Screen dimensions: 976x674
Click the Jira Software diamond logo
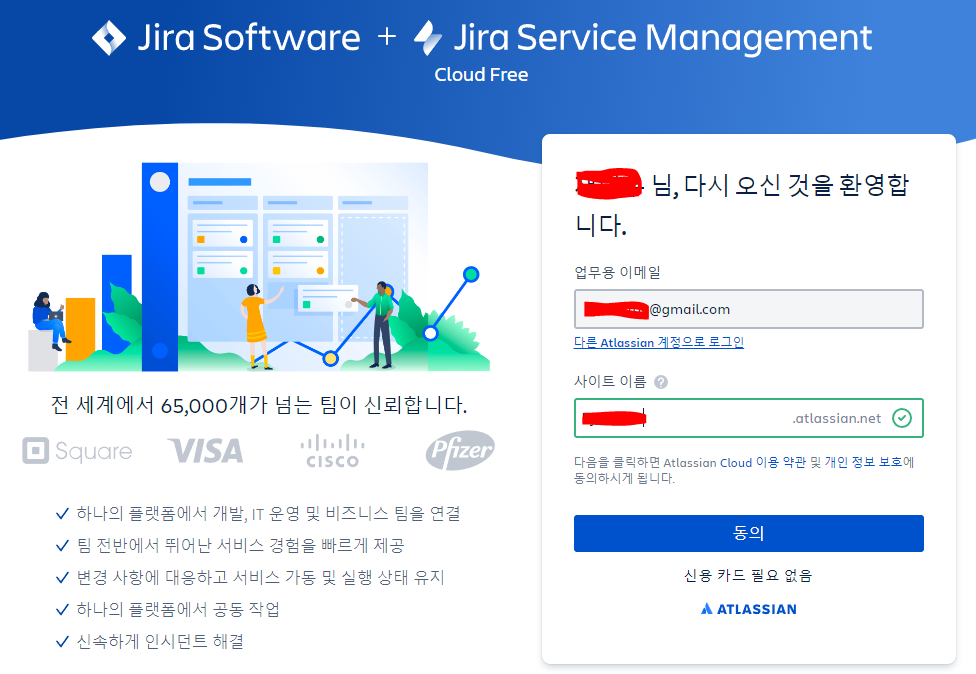tap(108, 36)
